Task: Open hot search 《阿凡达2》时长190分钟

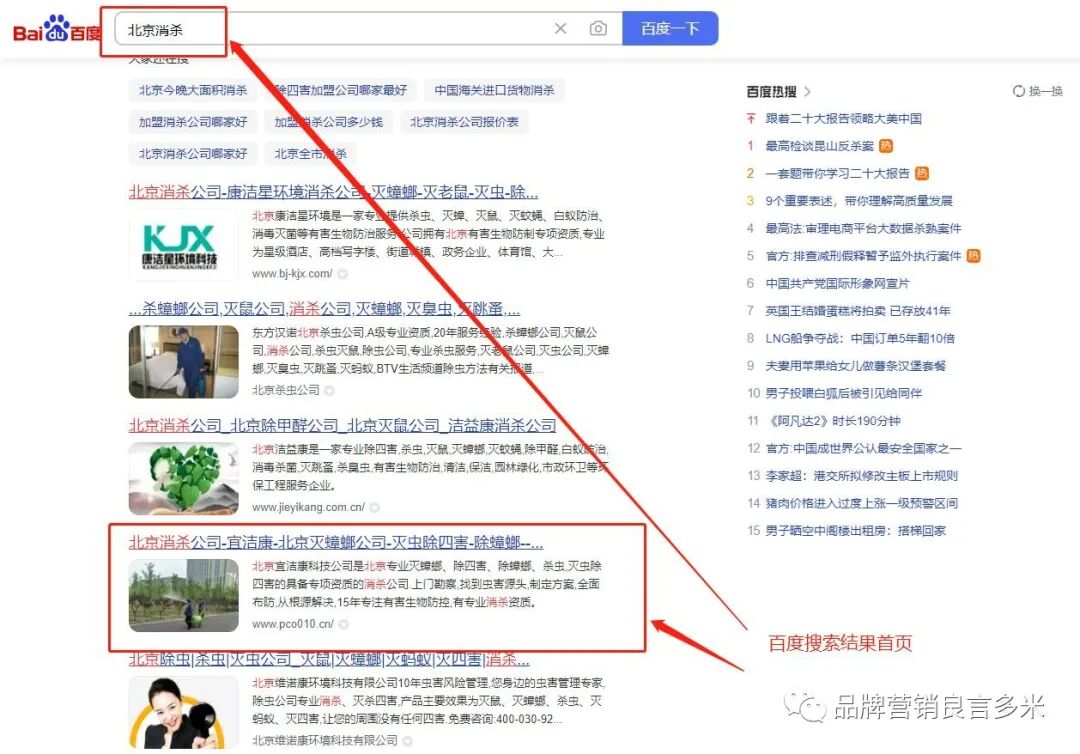Action: point(833,421)
